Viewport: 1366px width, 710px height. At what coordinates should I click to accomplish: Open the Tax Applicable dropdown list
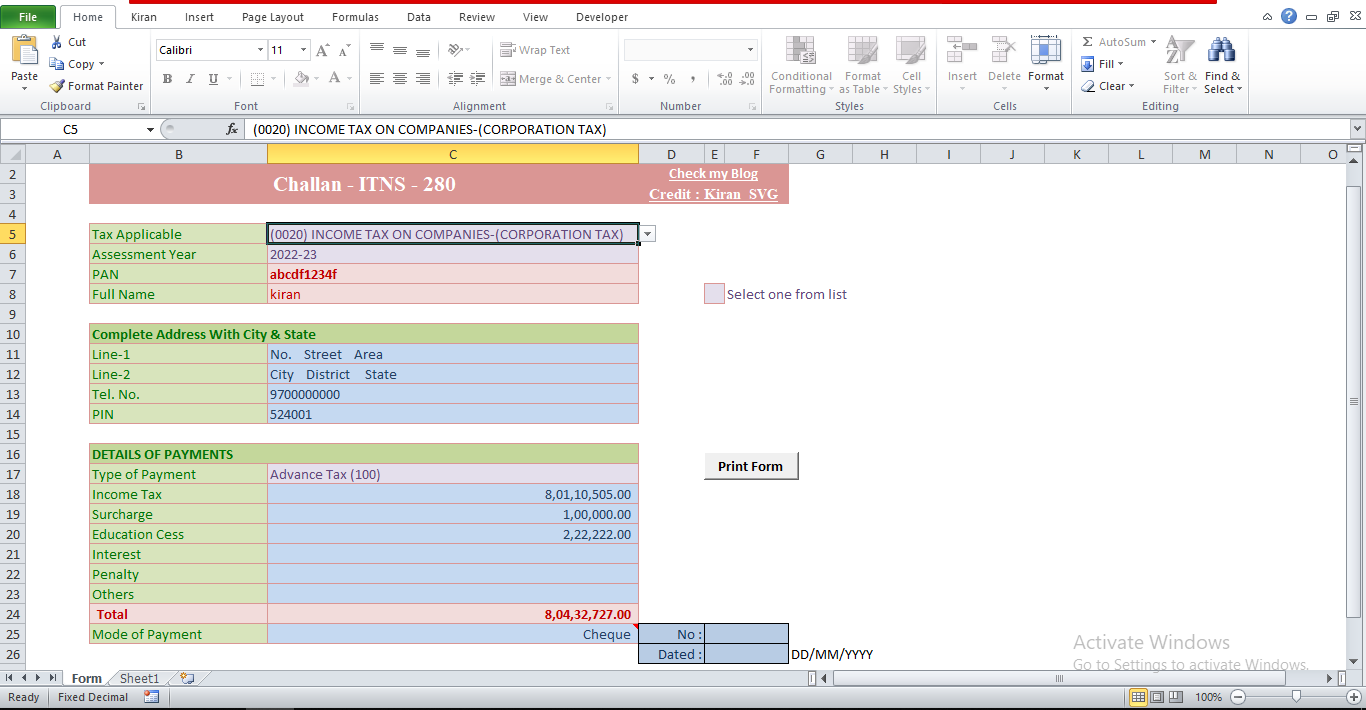(646, 233)
